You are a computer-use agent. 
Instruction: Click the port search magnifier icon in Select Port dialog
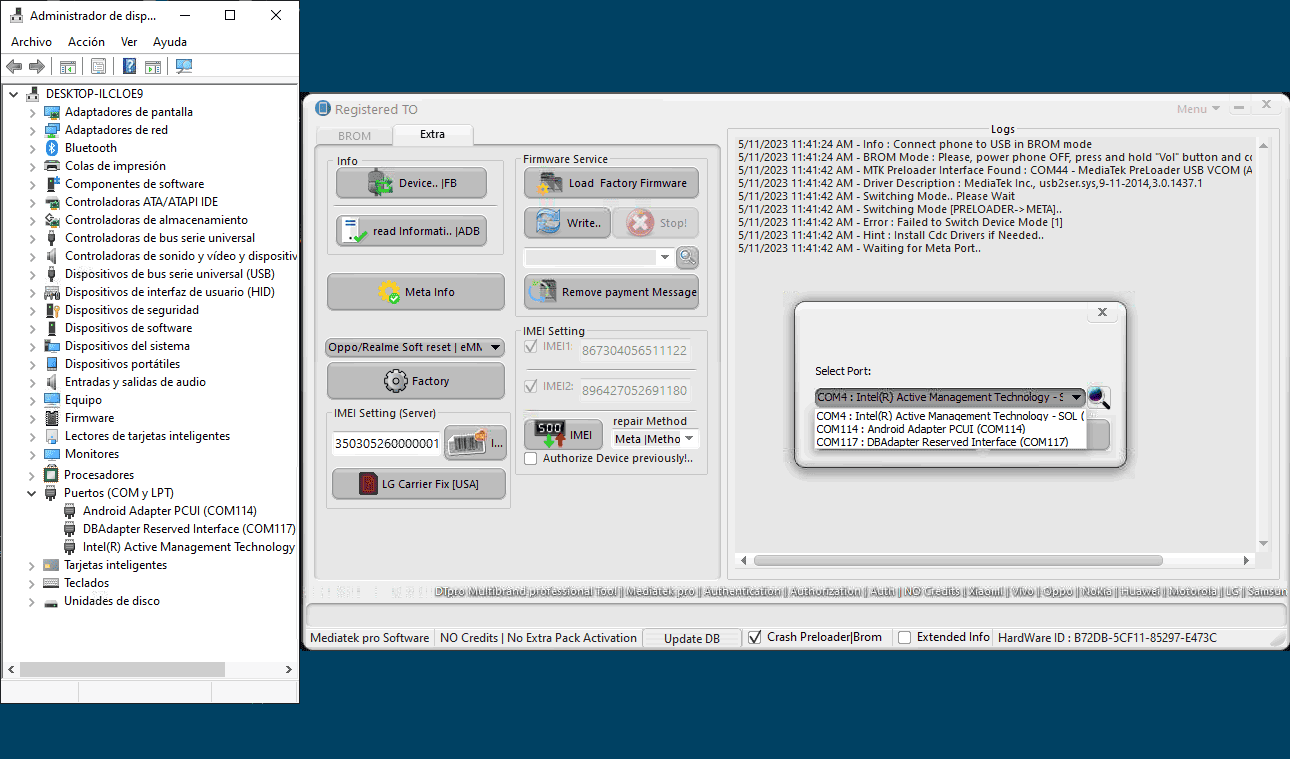tap(1099, 397)
